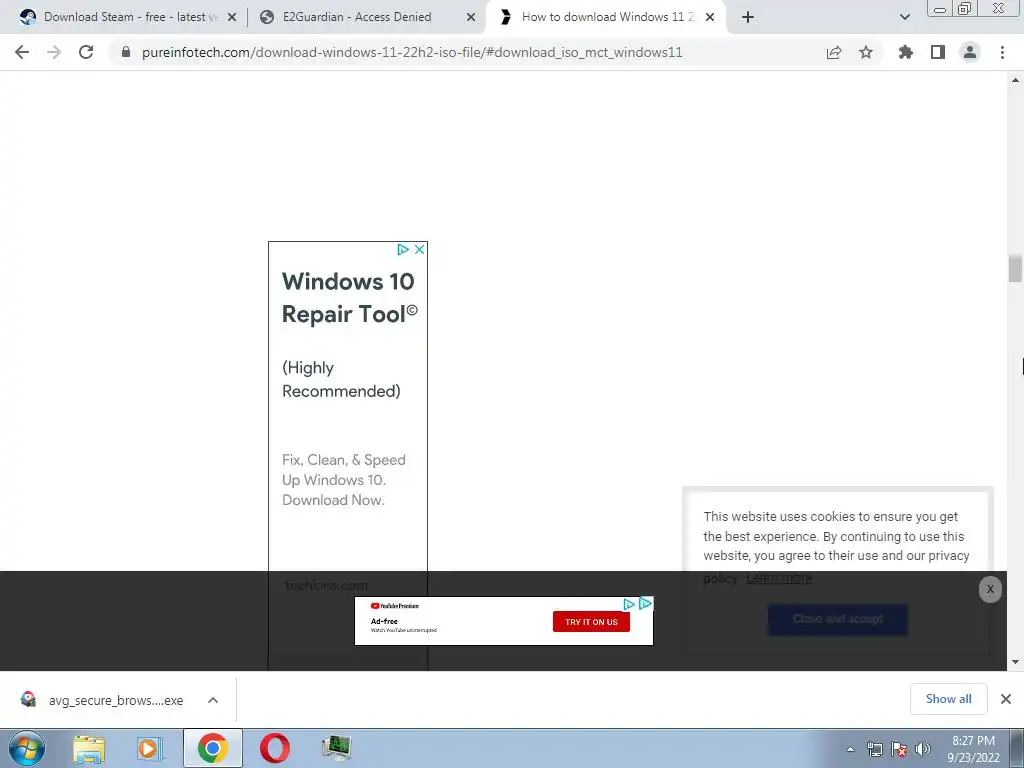This screenshot has width=1024, height=768.
Task: Toggle the browser side panel
Action: click(938, 52)
